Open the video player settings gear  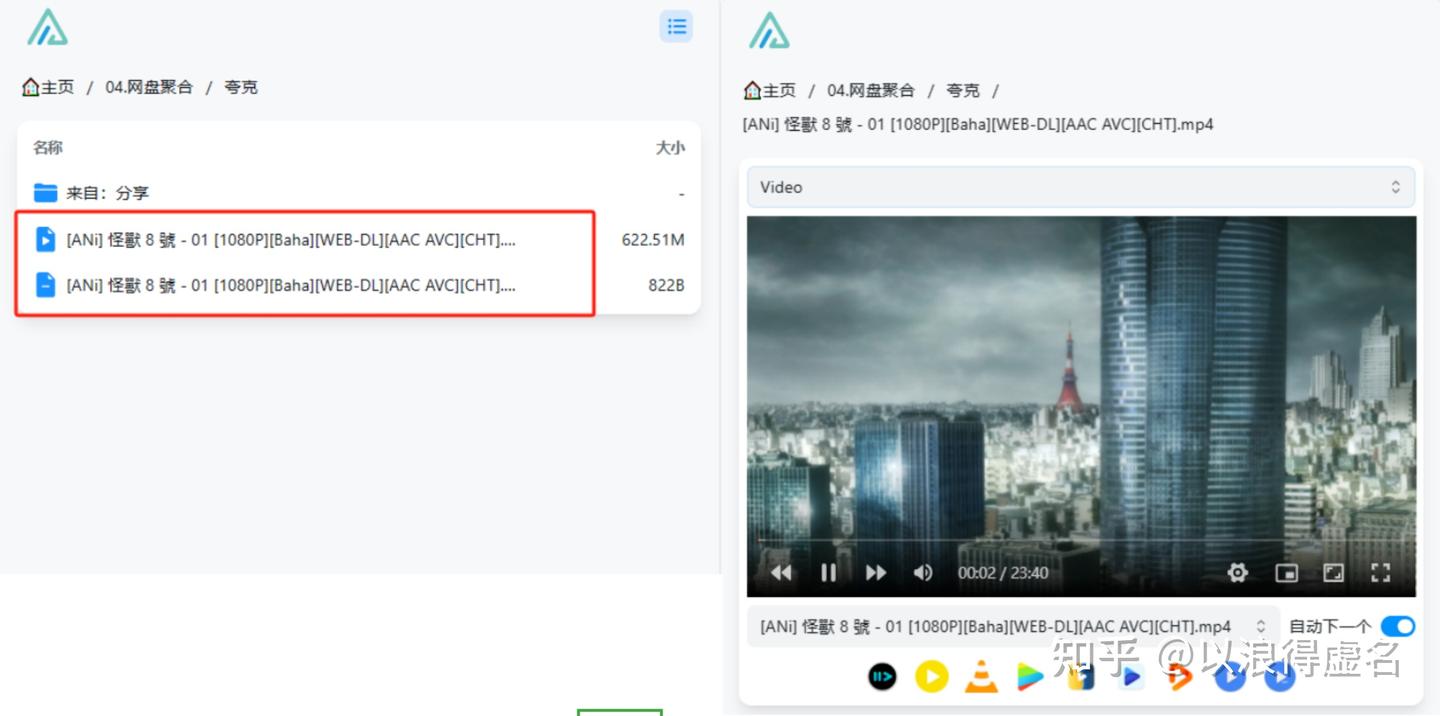pos(1237,572)
